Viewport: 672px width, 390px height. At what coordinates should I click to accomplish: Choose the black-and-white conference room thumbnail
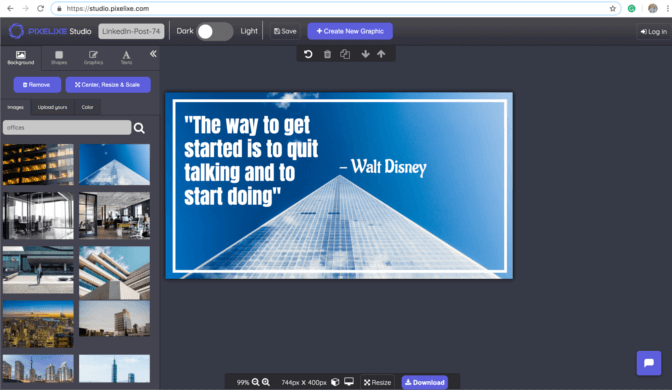click(x=38, y=216)
